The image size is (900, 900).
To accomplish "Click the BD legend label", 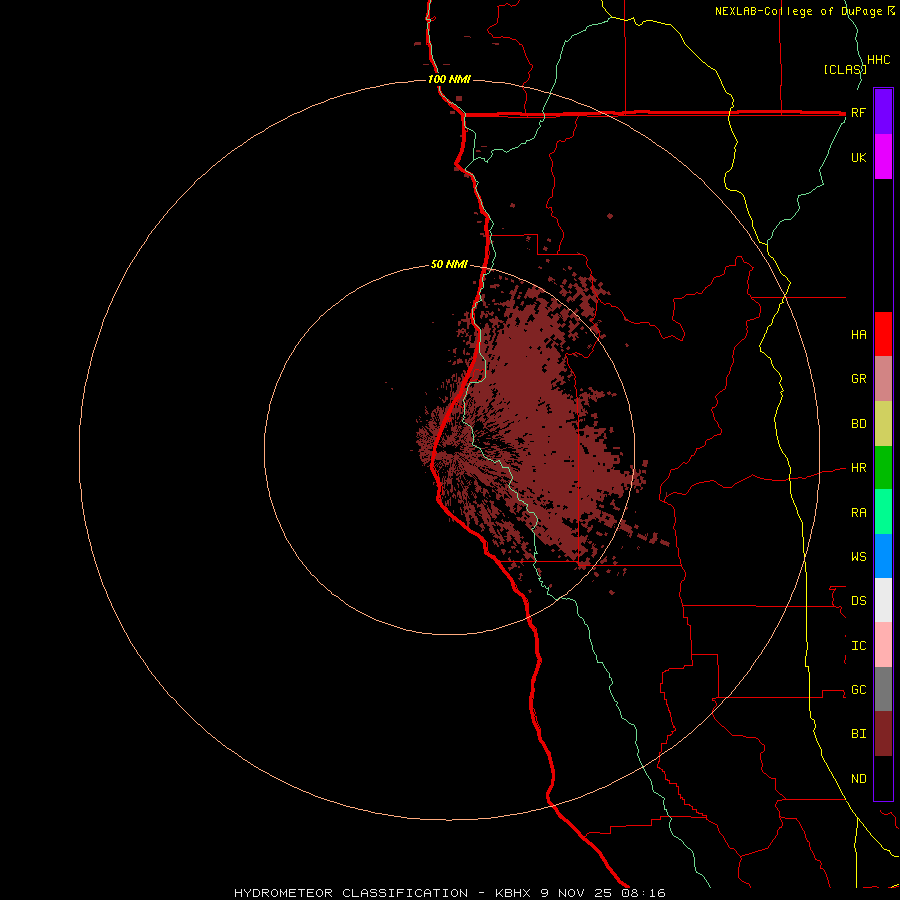I will coord(858,424).
